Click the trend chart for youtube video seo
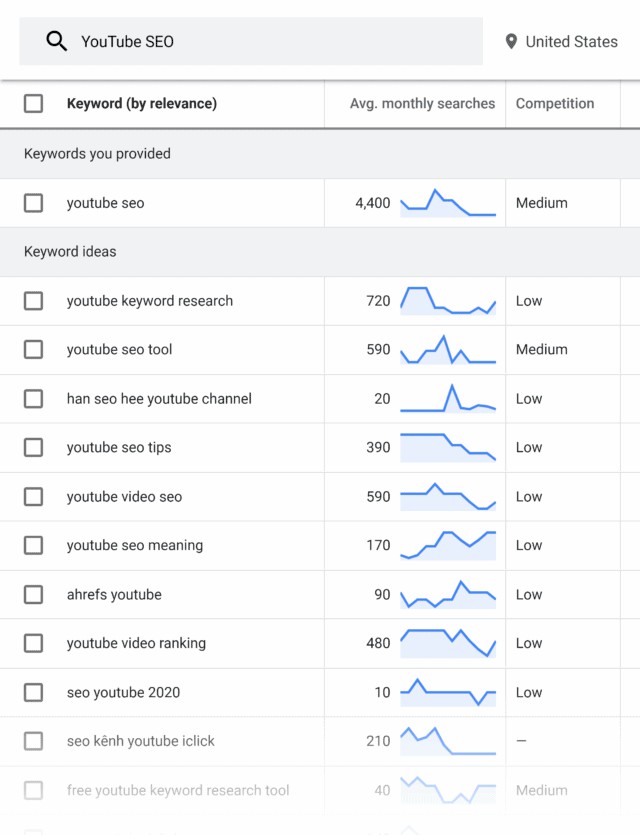Viewport: 640px width, 835px height. pos(448,496)
